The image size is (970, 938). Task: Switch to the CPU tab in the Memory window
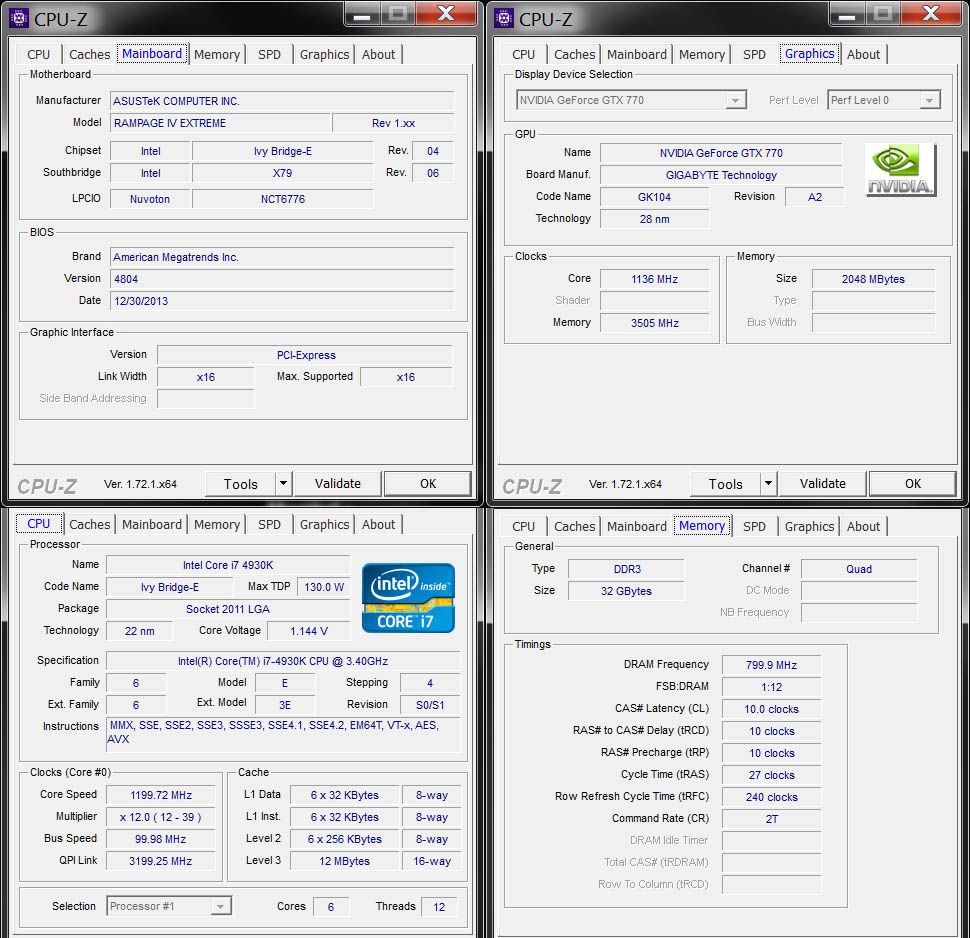coord(523,527)
